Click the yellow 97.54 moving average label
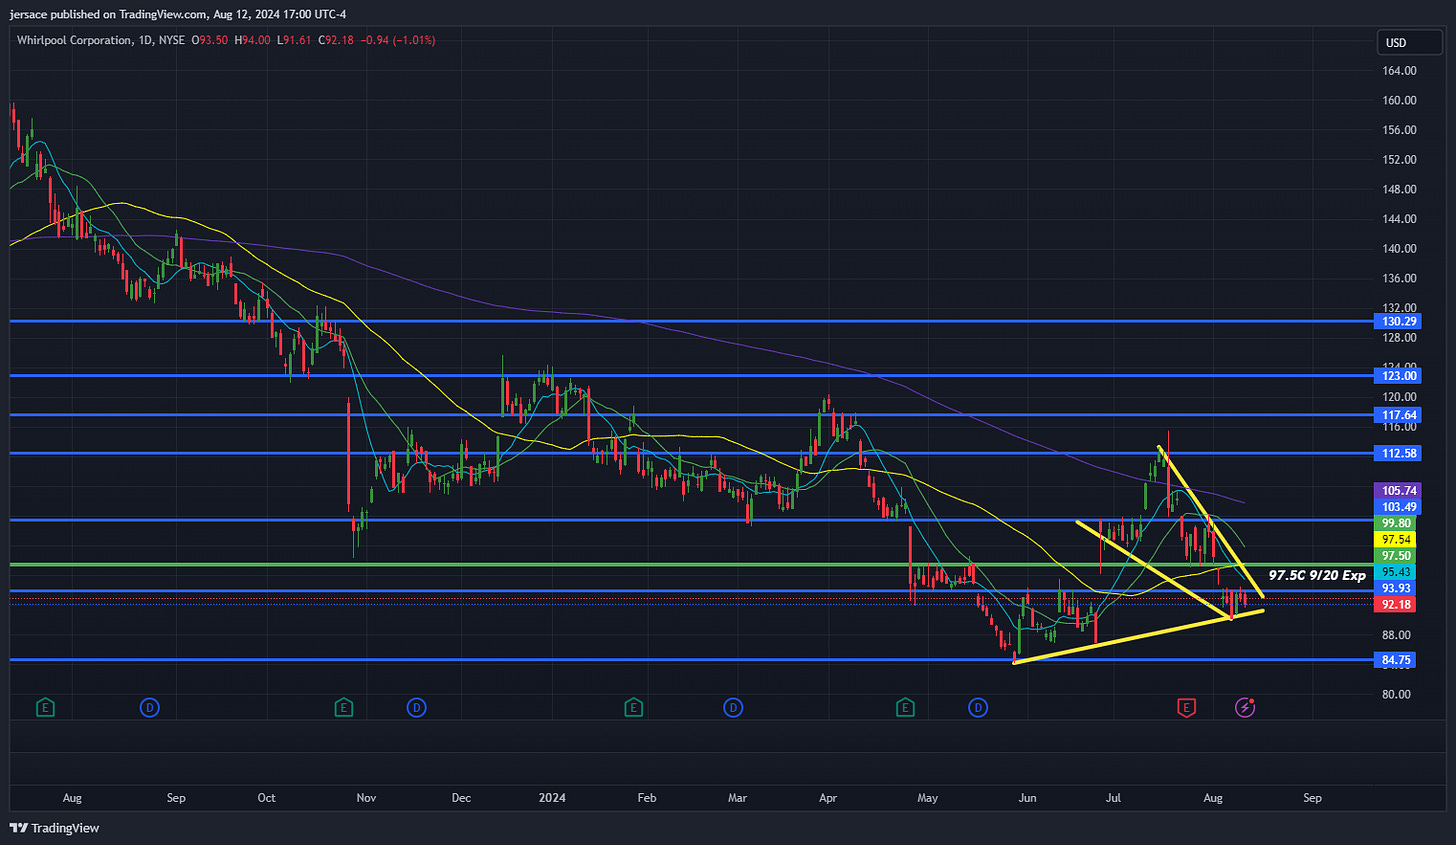Image resolution: width=1456 pixels, height=845 pixels. 1396,539
